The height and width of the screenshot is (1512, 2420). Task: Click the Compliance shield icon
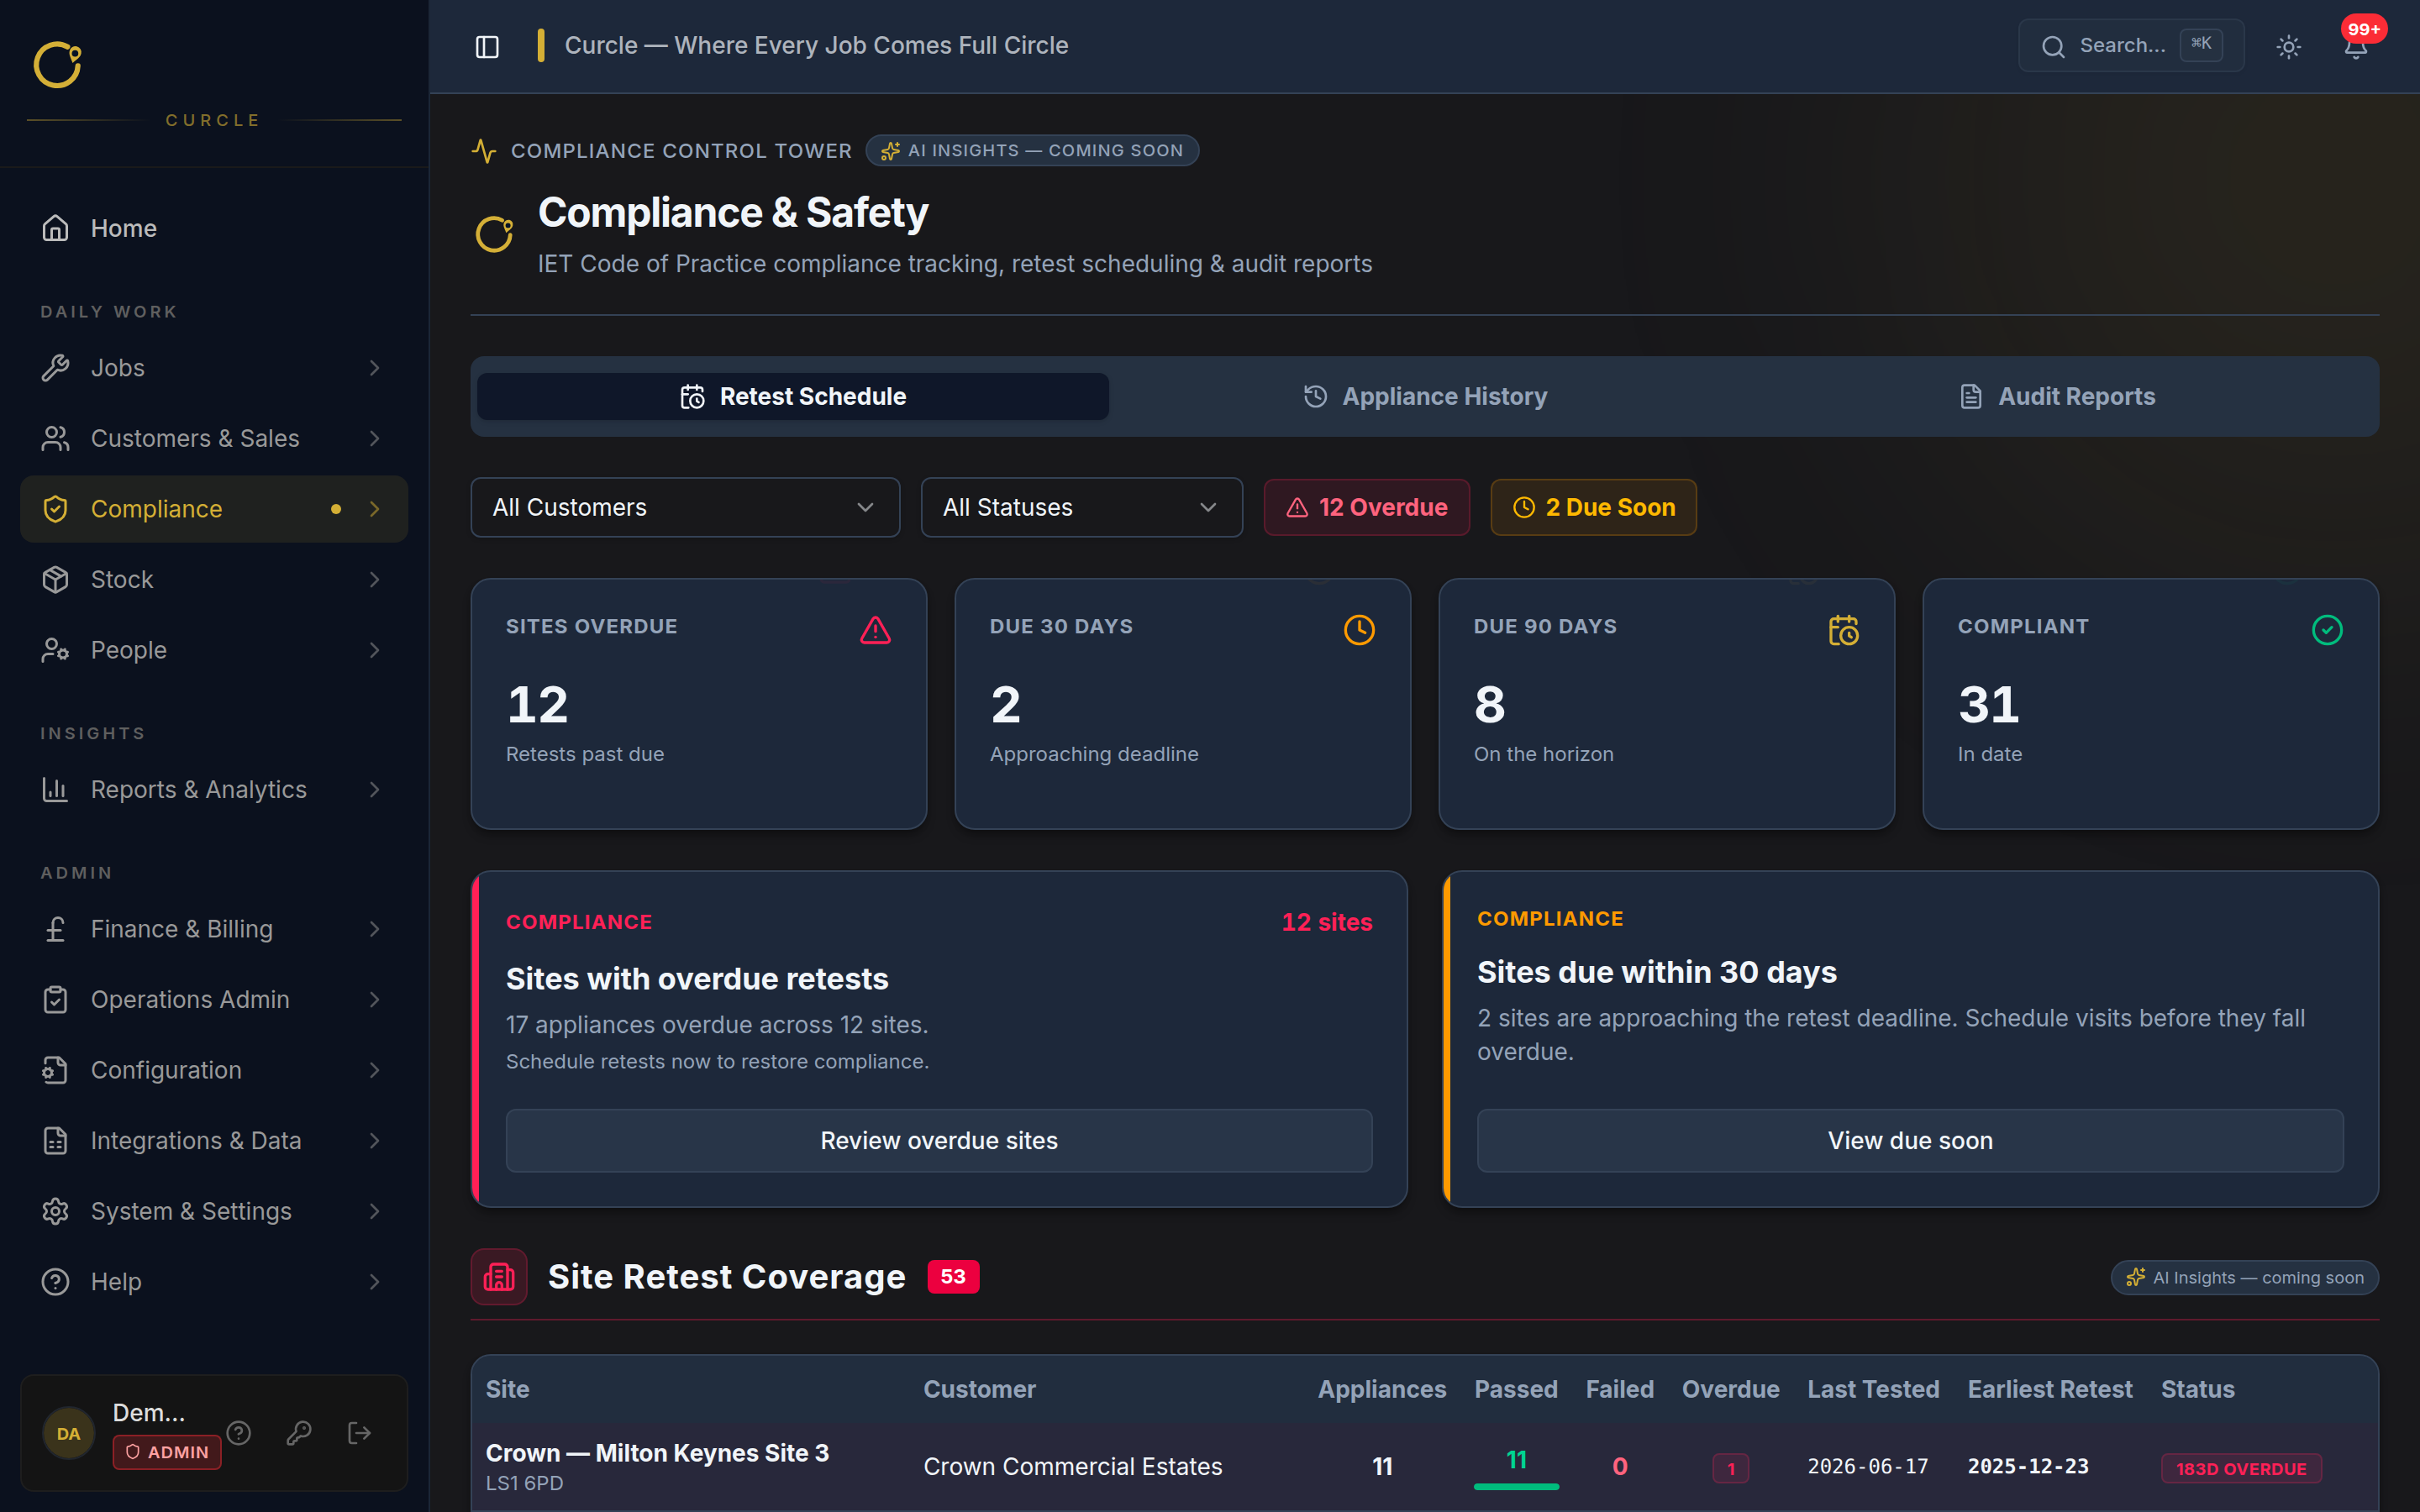[x=55, y=509]
